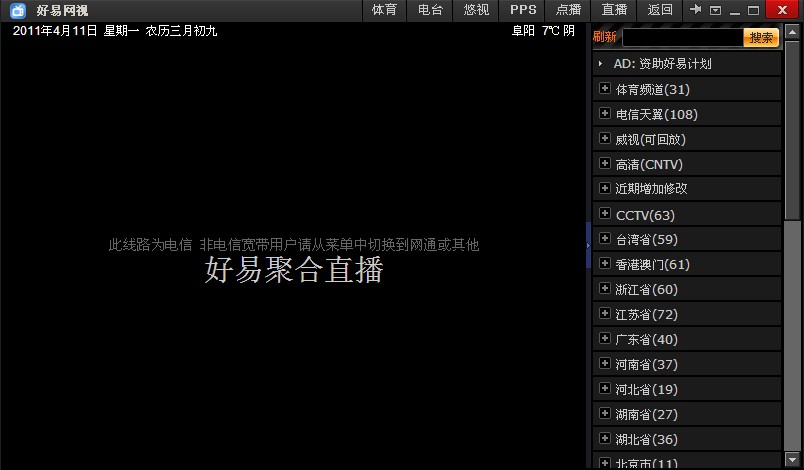This screenshot has width=804, height=470.
Task: Open the 体育 menu tab
Action: coord(384,10)
